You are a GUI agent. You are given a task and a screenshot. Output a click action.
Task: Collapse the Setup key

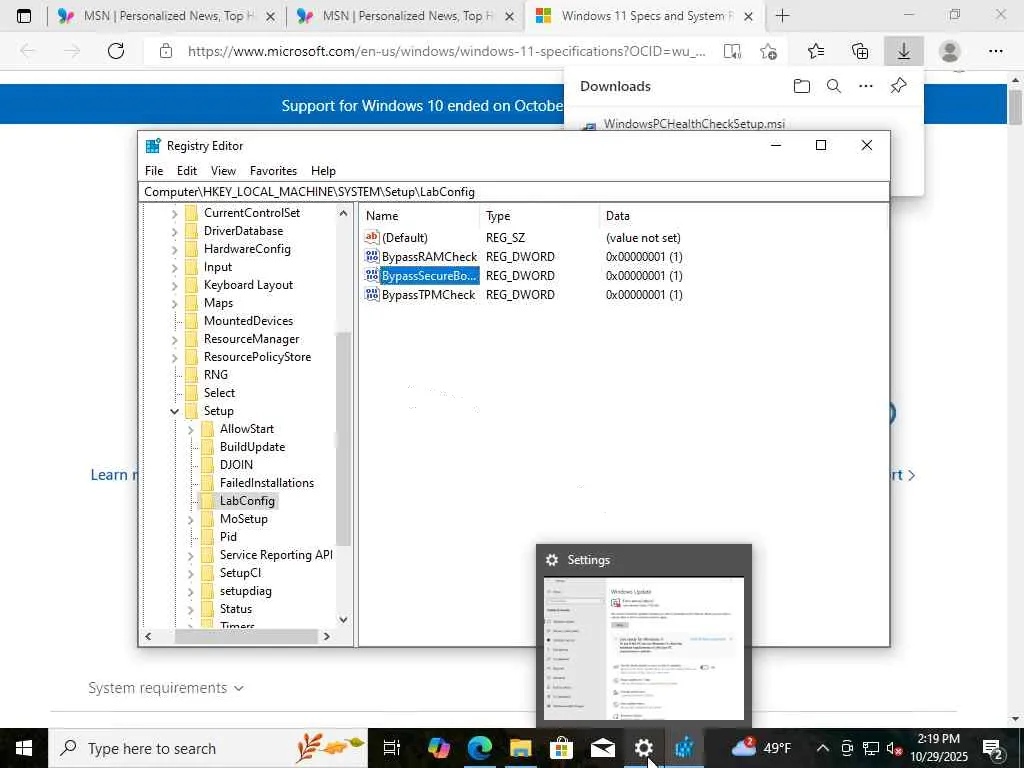(x=174, y=411)
